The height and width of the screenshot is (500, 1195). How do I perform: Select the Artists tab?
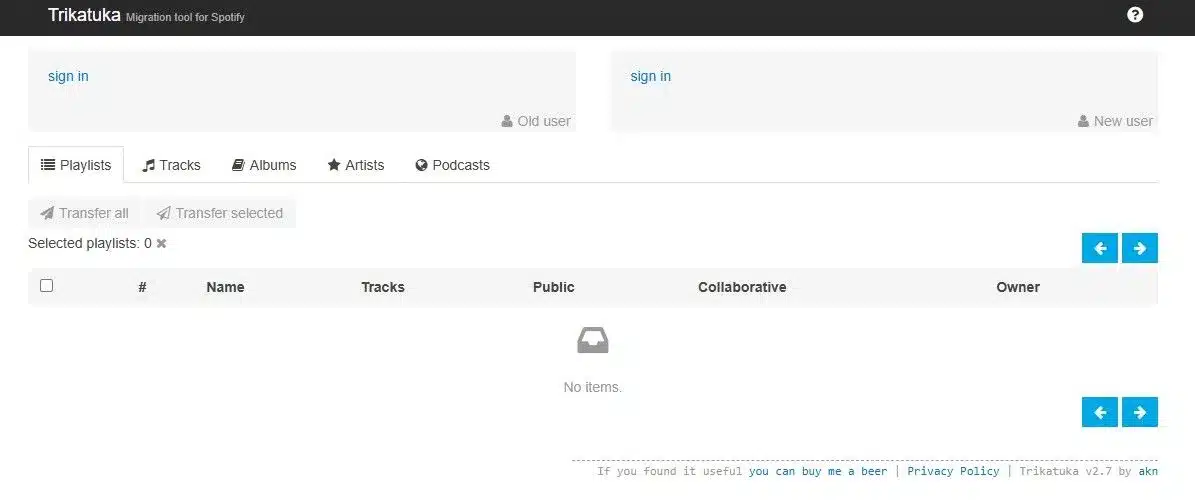(356, 165)
